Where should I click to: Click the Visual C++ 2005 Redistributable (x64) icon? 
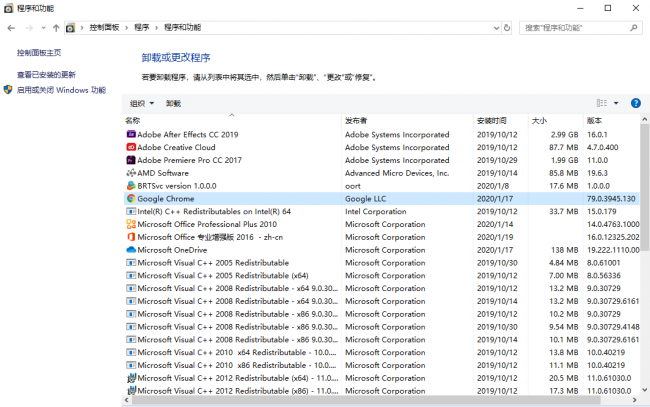tap(131, 276)
